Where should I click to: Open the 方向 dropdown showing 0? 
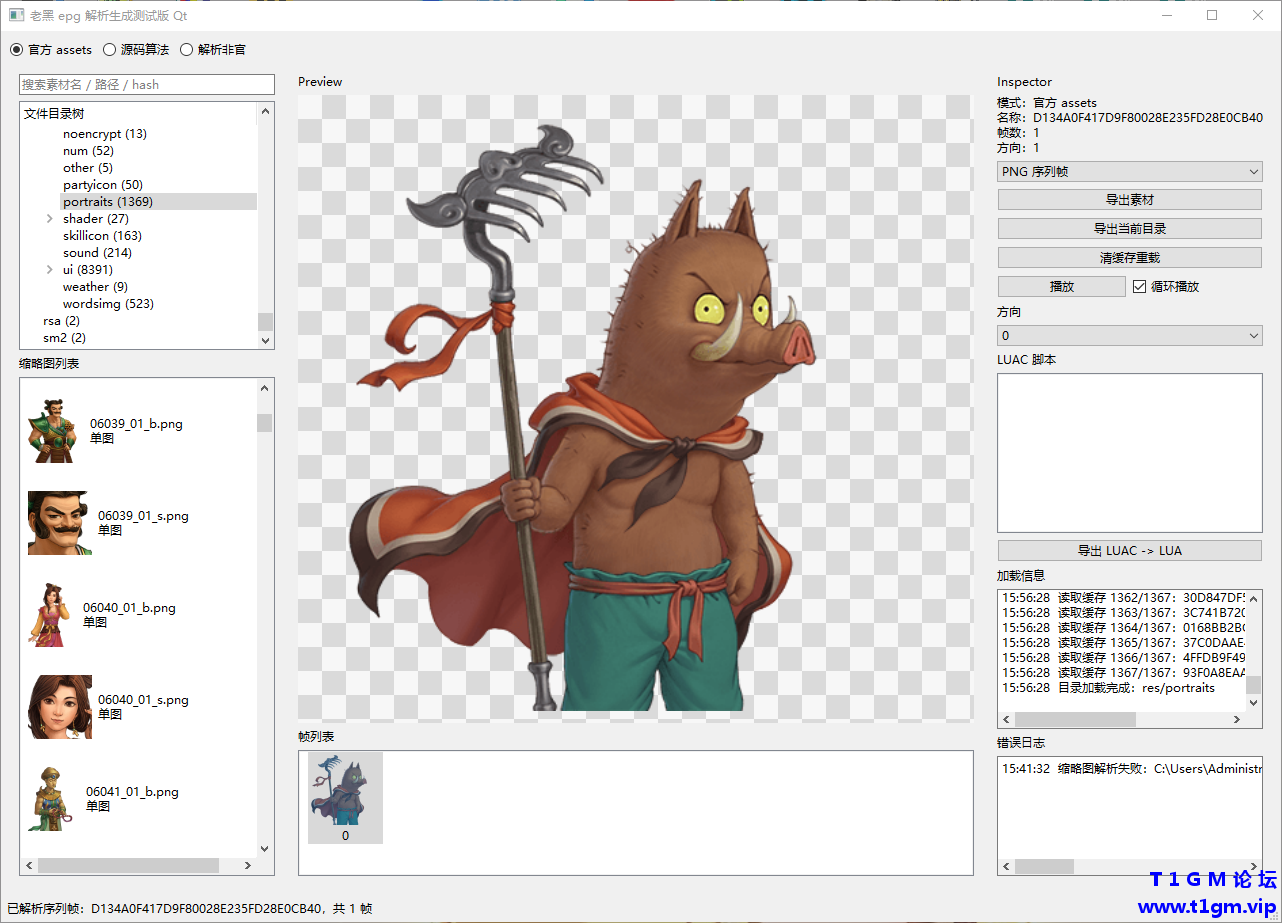tap(1130, 336)
